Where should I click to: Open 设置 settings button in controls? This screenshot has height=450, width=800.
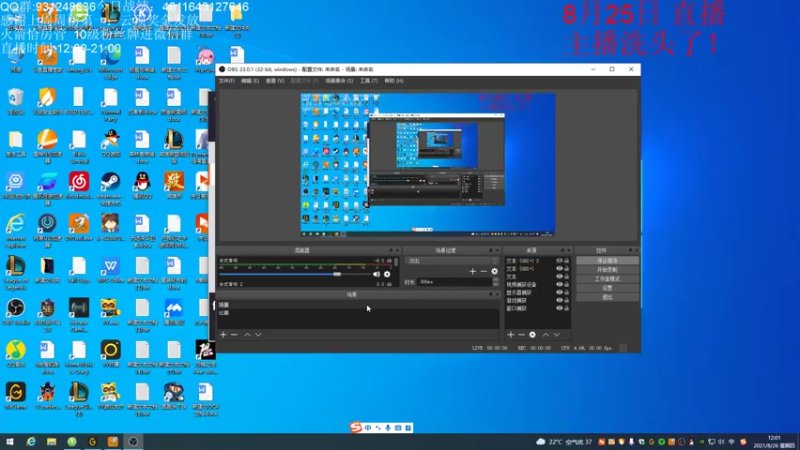pyautogui.click(x=607, y=288)
